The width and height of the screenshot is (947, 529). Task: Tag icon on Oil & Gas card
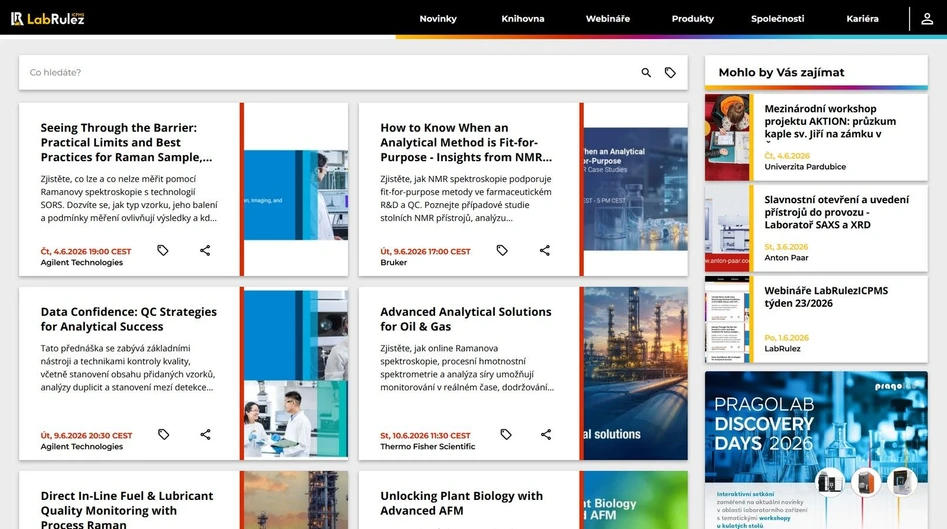tap(506, 434)
